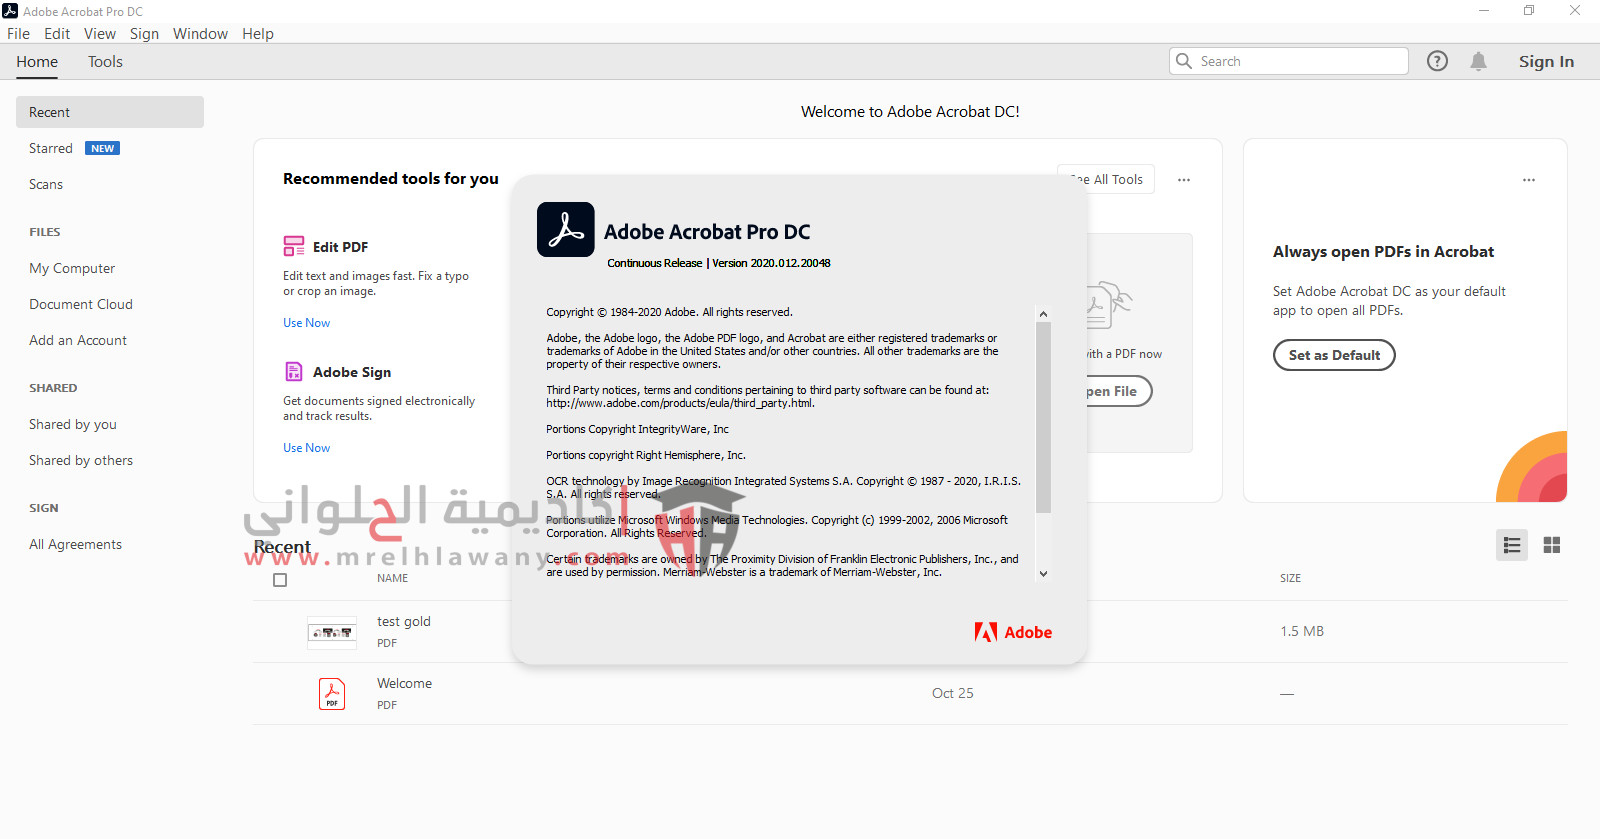Open the test gold file thumbnail
Viewport: 1600px width, 839px height.
click(332, 632)
